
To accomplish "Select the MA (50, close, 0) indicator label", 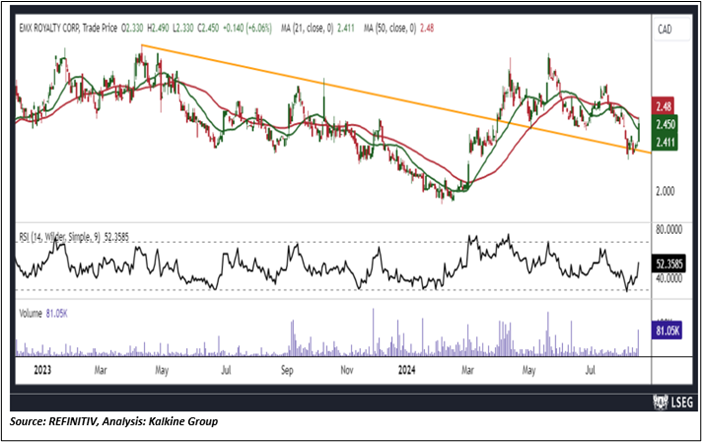I will click(x=390, y=28).
